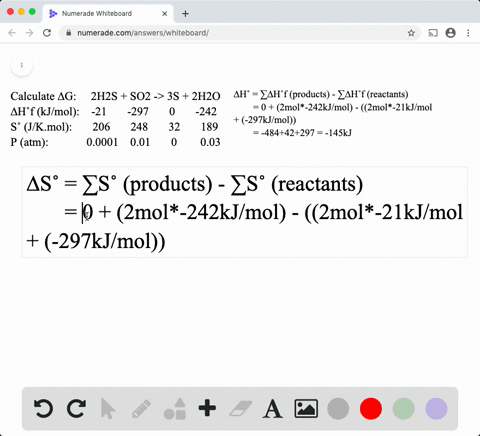Click the 'P (atm):' row label
480x436 pixels.
click(x=29, y=142)
